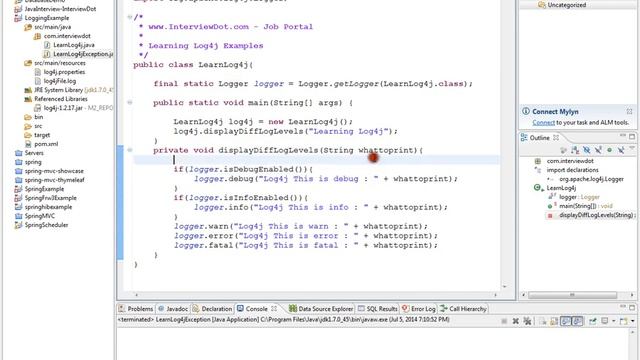Open the Call Hierarchy tab
This screenshot has width=640, height=360.
[463, 309]
